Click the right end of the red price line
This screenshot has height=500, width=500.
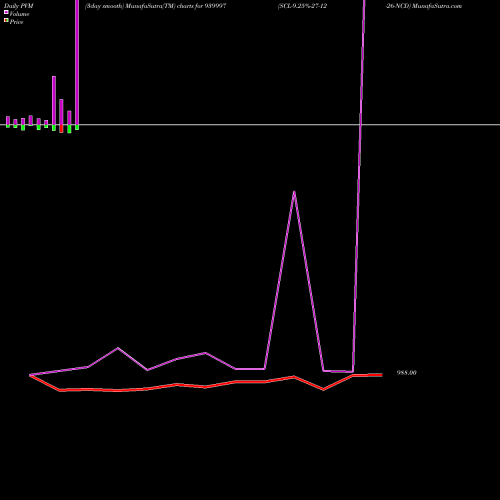pyautogui.click(x=382, y=375)
